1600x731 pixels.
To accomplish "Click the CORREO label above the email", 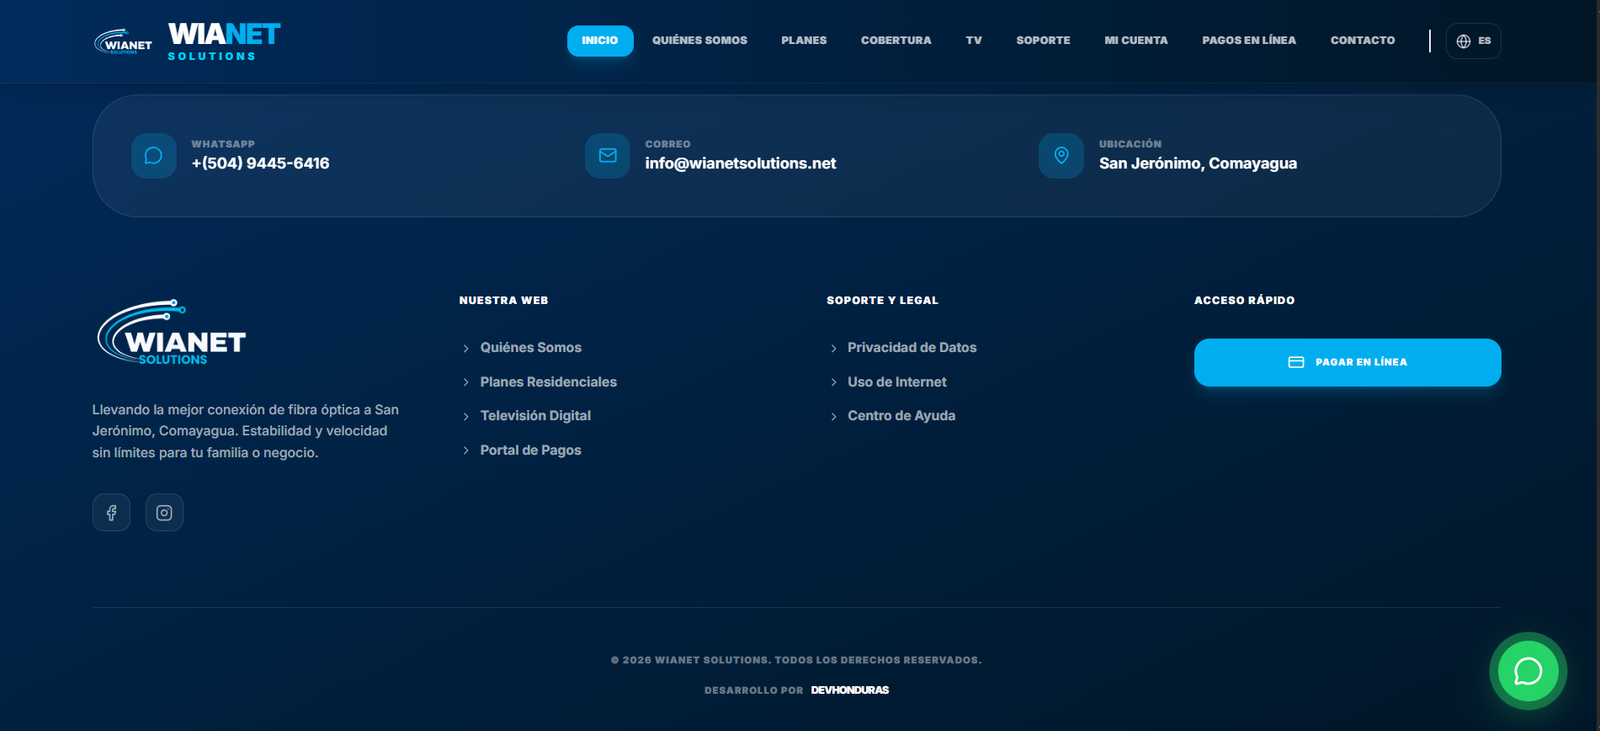I will (x=668, y=144).
